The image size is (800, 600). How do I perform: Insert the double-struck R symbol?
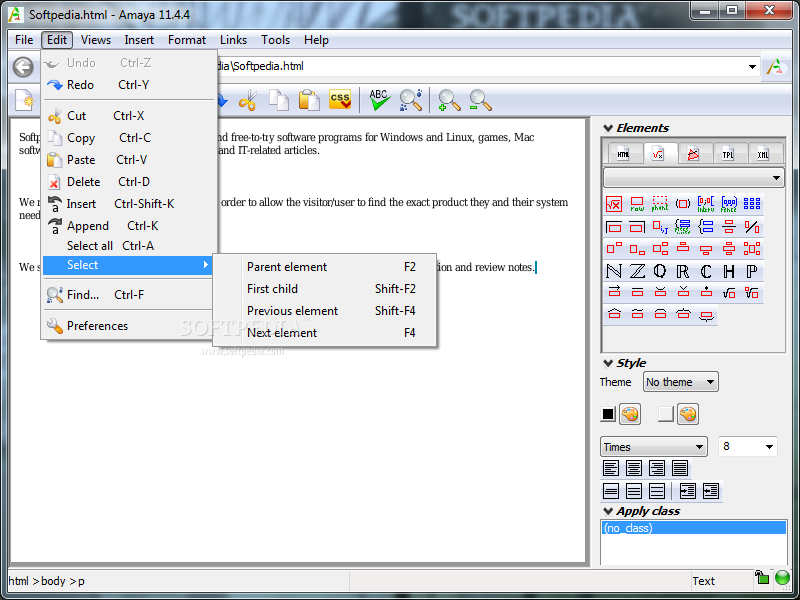[x=683, y=271]
